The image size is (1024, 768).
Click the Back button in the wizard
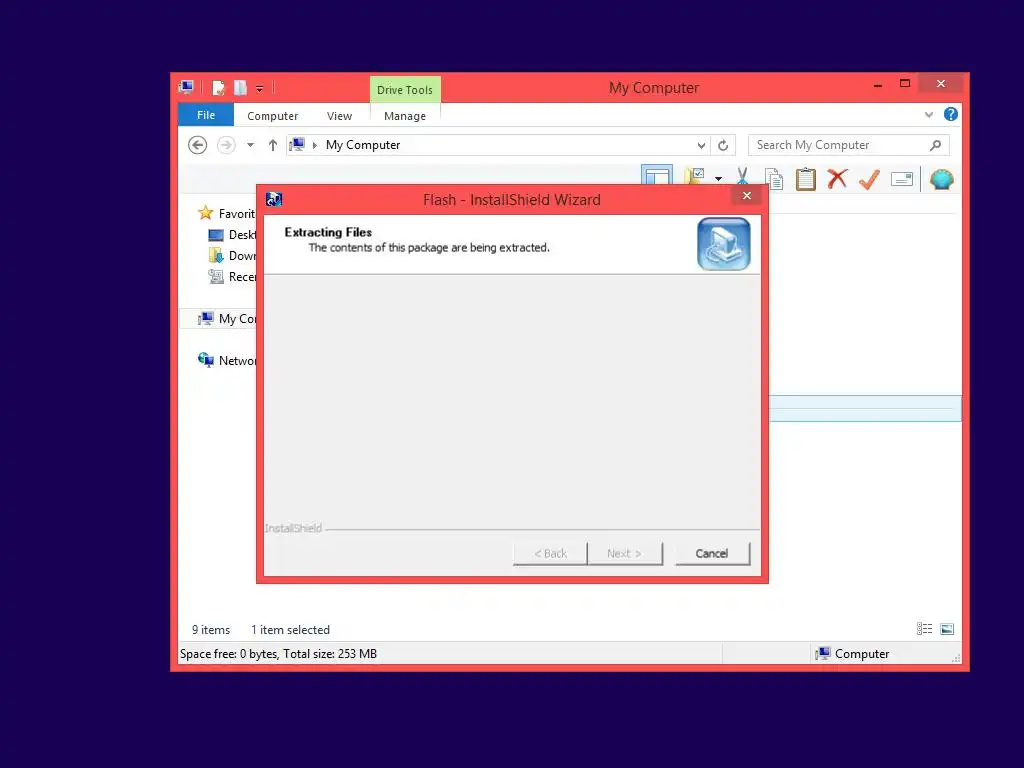point(551,554)
